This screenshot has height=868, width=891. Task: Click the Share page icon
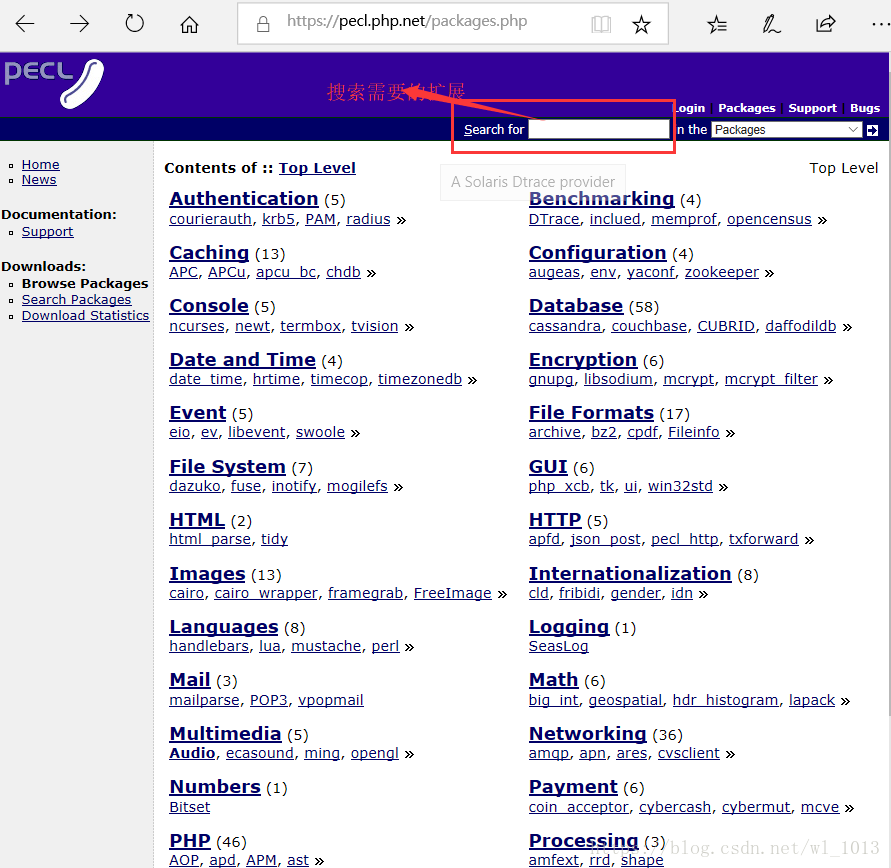click(x=825, y=23)
